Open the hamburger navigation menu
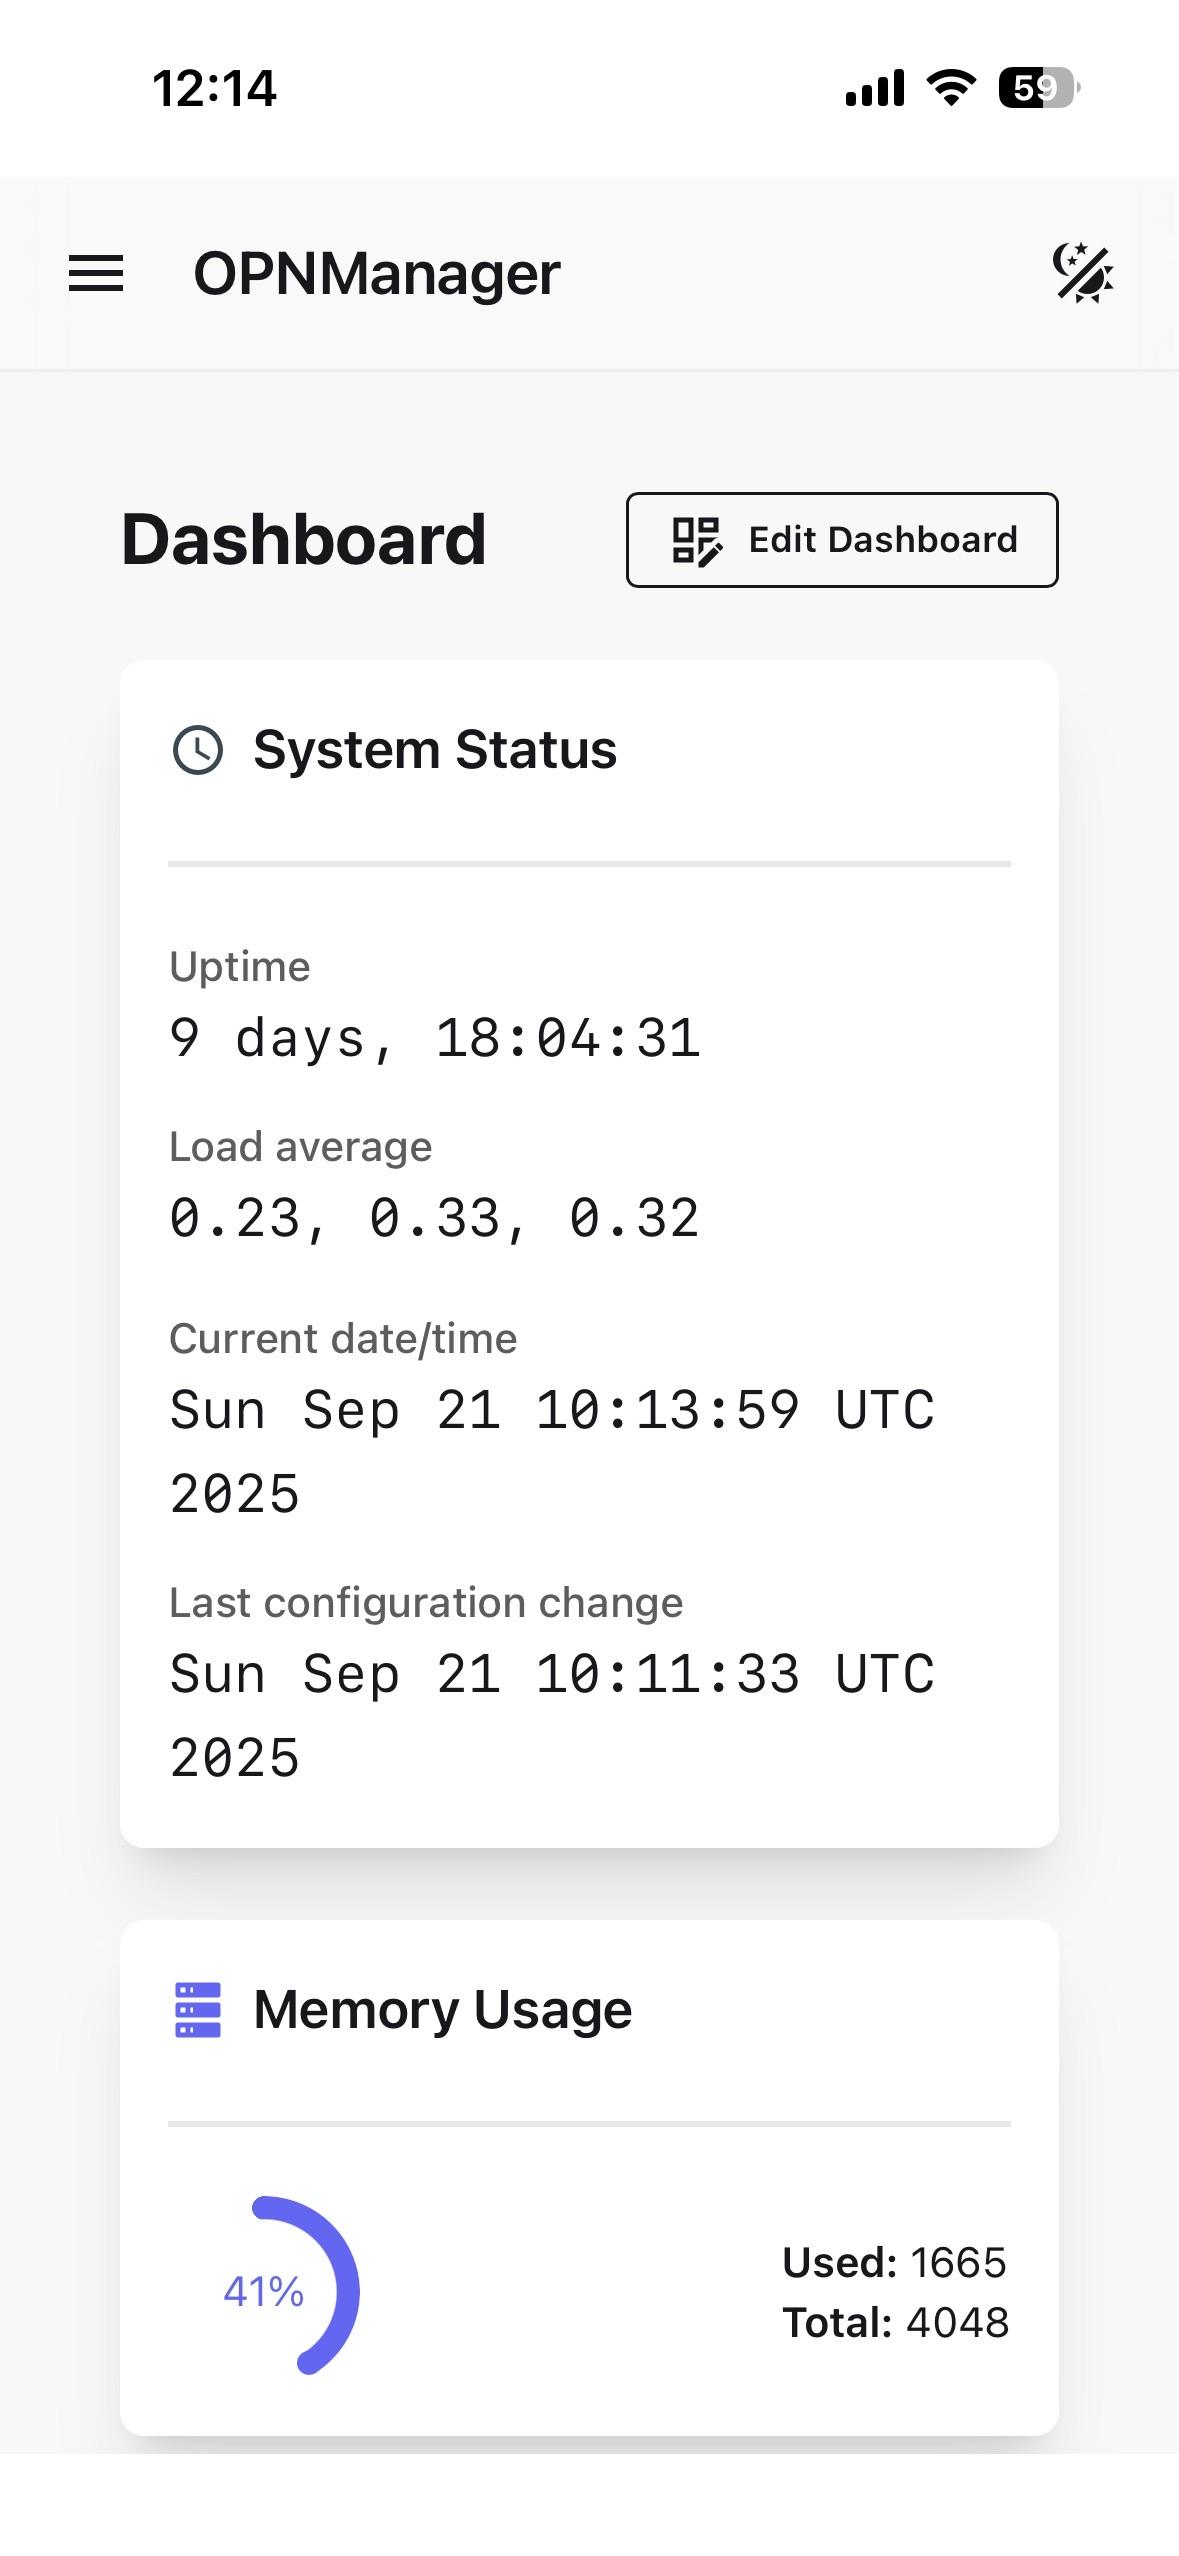The width and height of the screenshot is (1179, 2556). [x=96, y=273]
